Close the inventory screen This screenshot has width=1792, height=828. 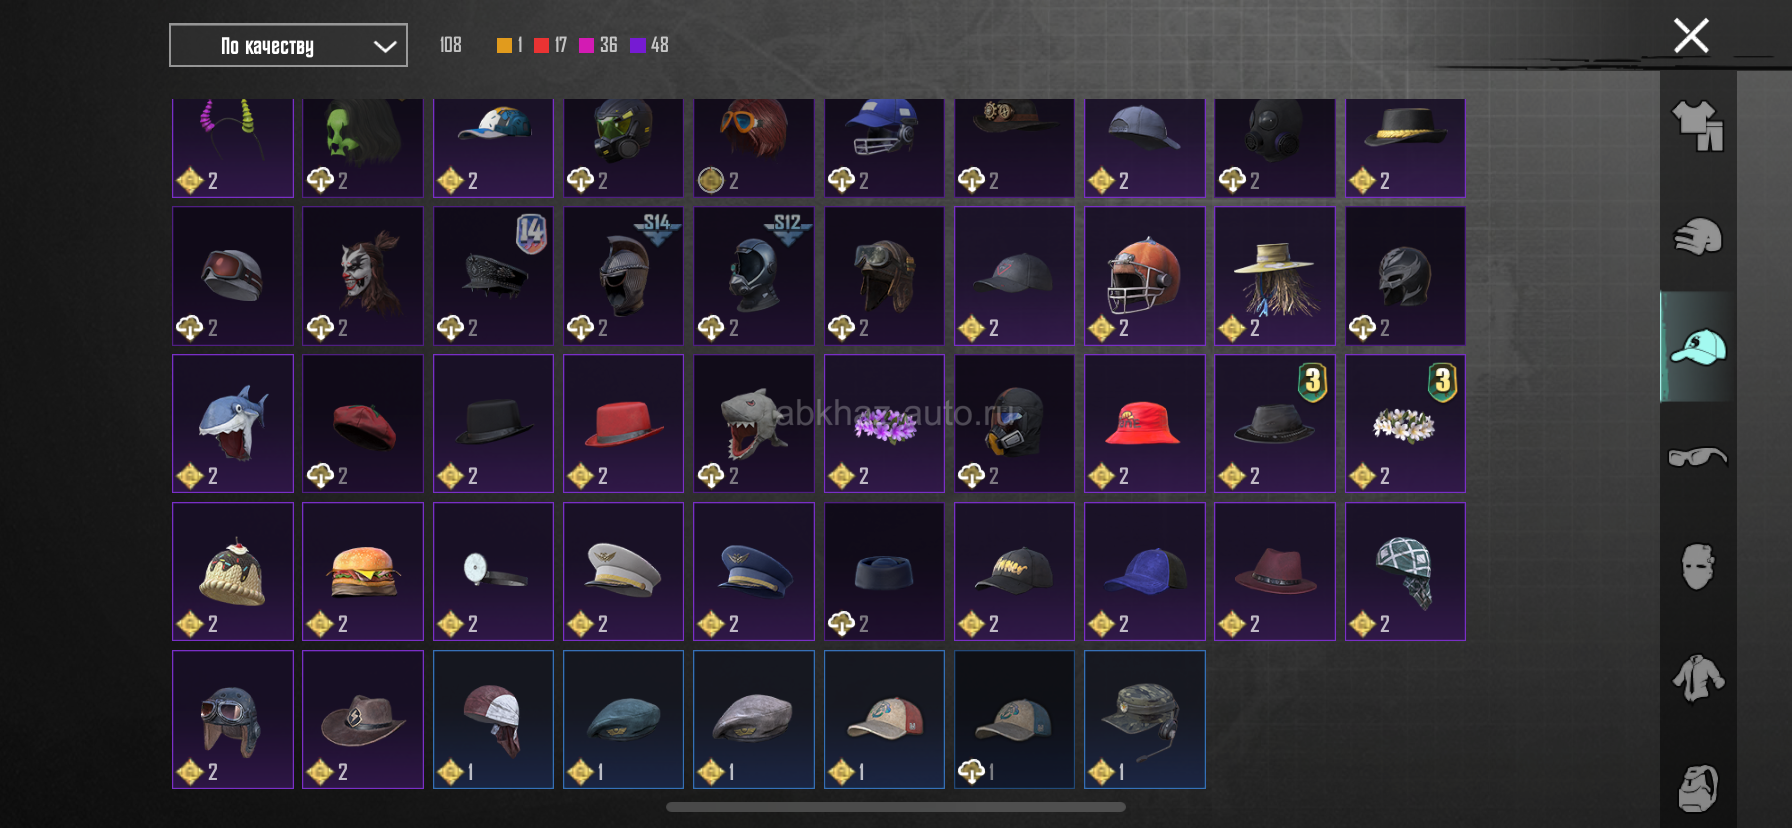click(1691, 36)
